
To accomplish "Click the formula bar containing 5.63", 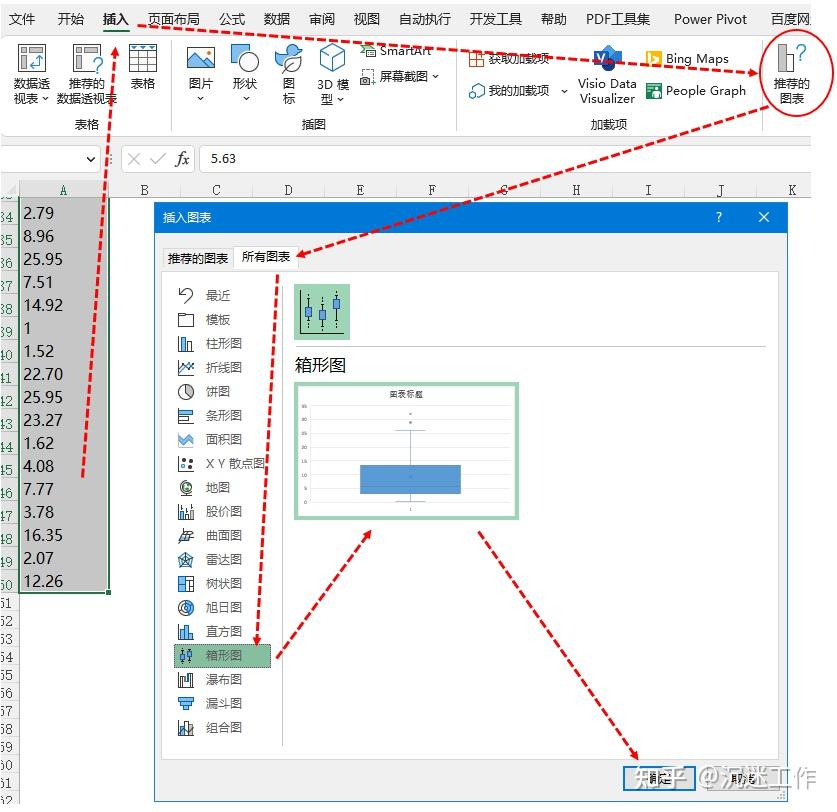I will (x=504, y=159).
